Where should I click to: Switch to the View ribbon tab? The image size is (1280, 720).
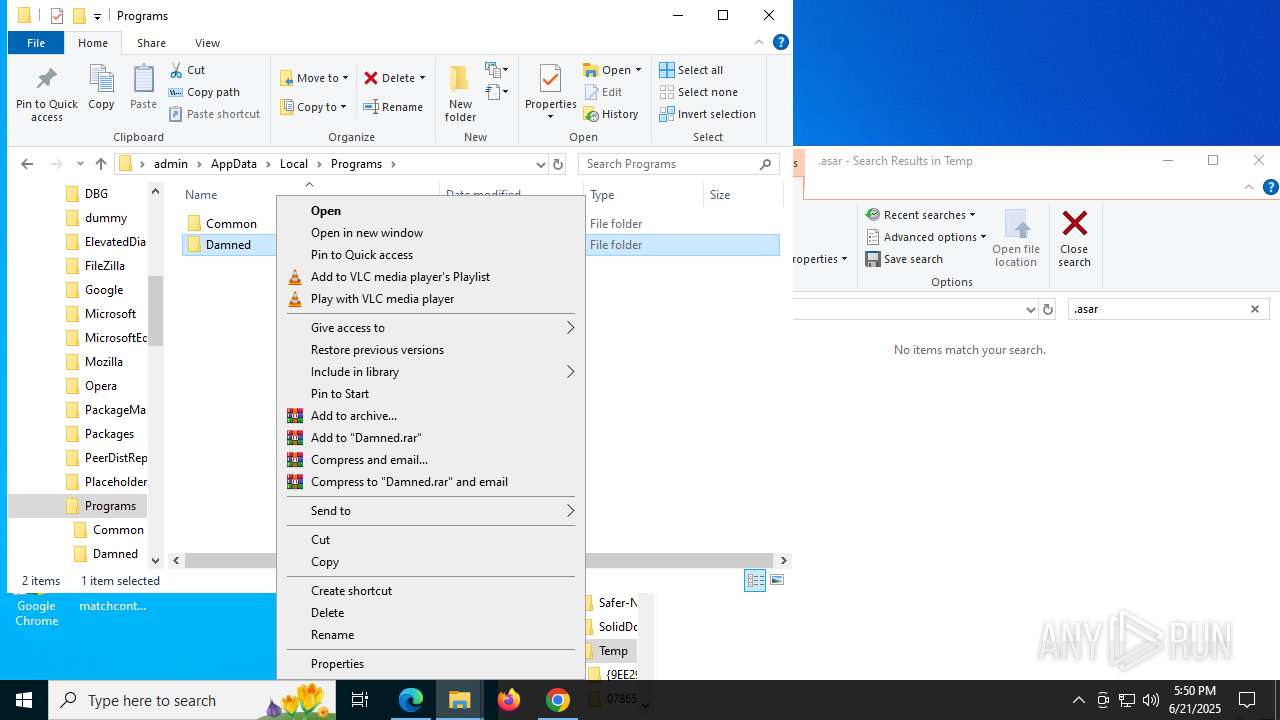[207, 43]
